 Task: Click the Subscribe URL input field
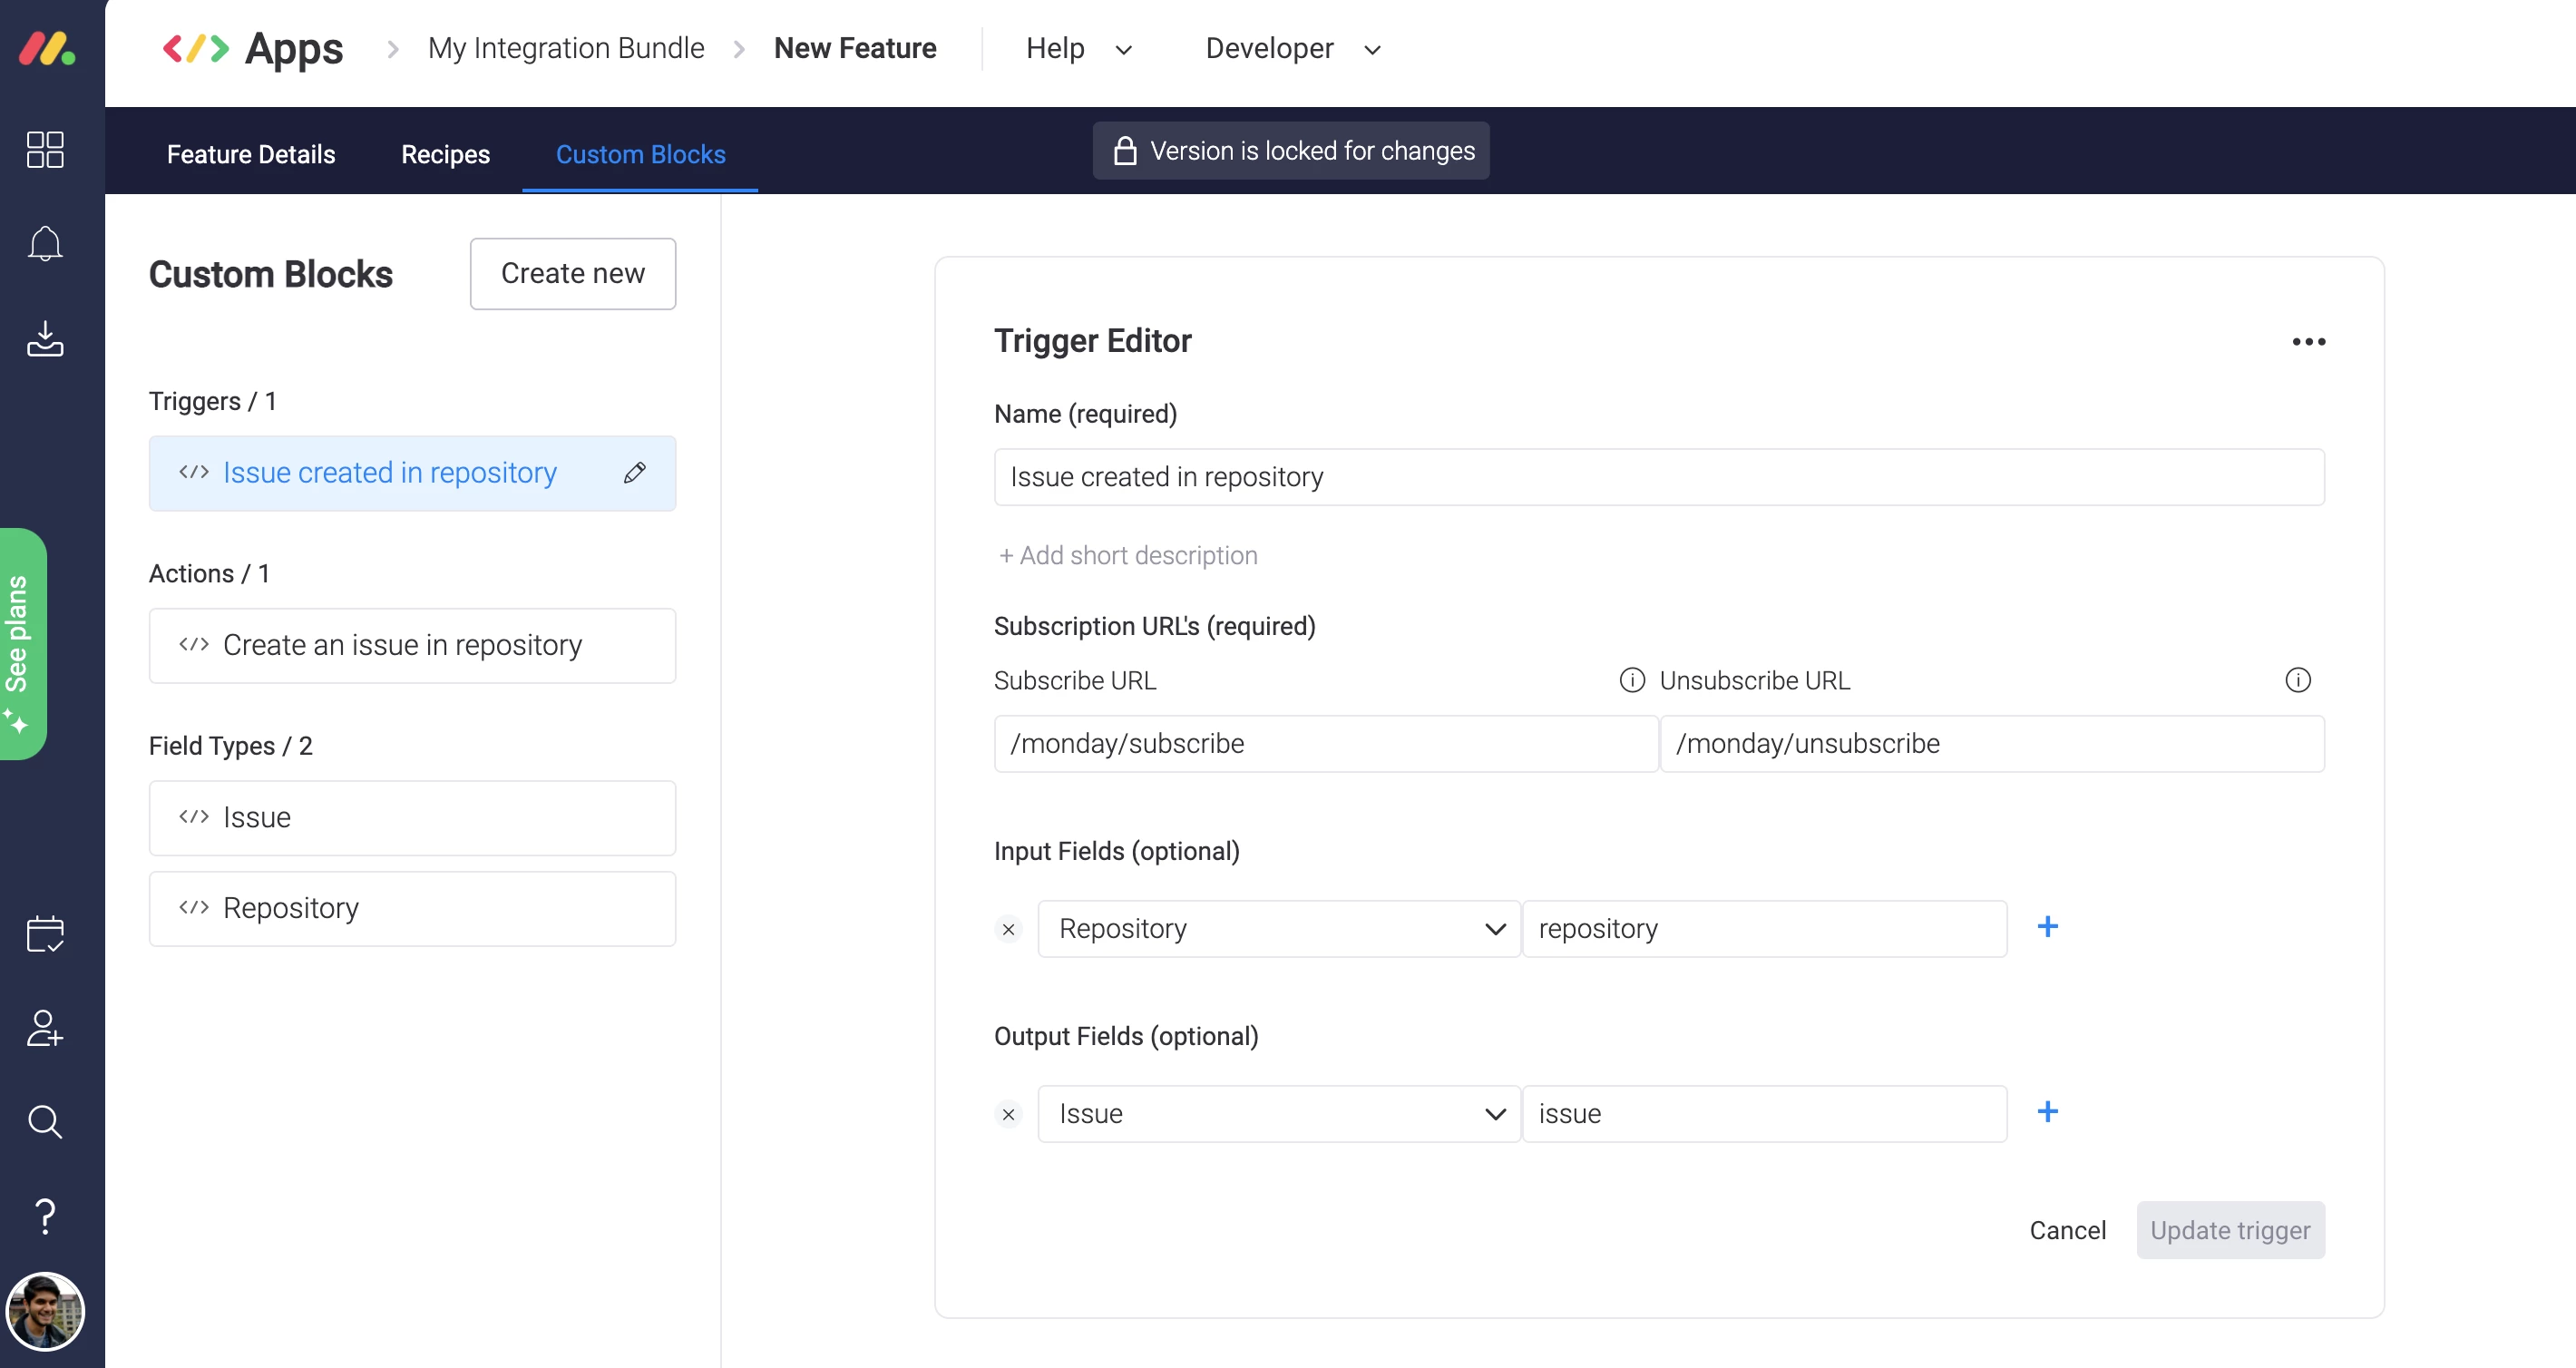click(x=1324, y=744)
